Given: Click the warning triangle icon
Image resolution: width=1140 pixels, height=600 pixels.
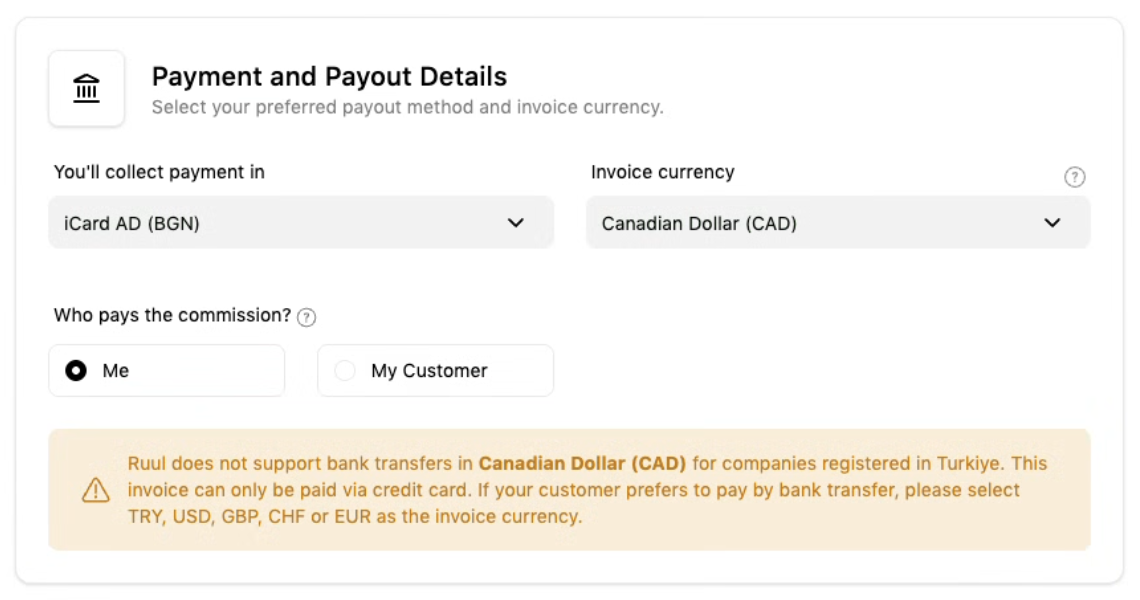Looking at the screenshot, I should tap(95, 490).
